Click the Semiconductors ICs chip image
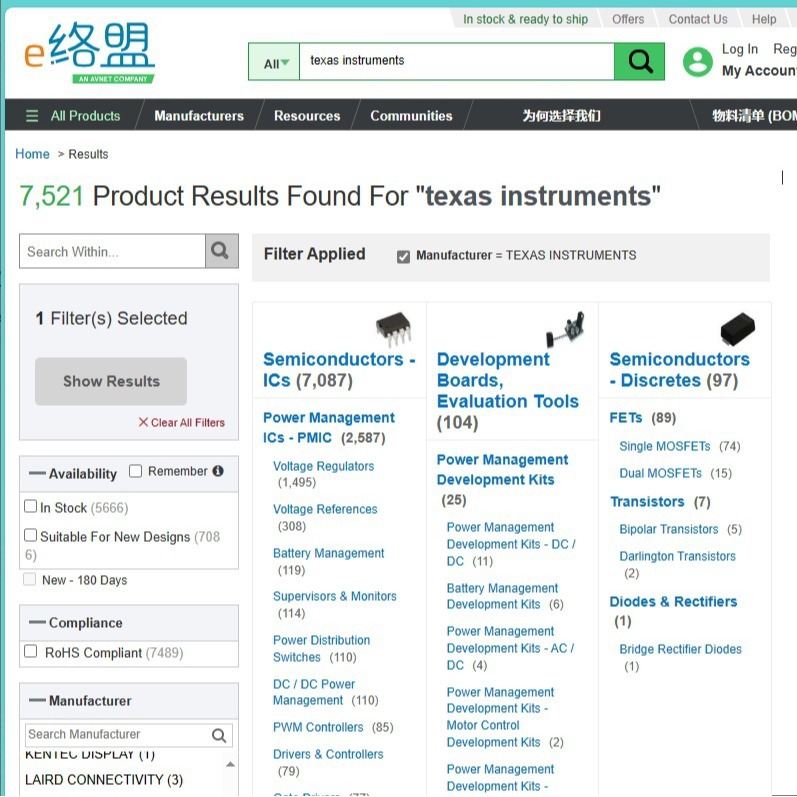The height and width of the screenshot is (797, 797). click(x=393, y=328)
